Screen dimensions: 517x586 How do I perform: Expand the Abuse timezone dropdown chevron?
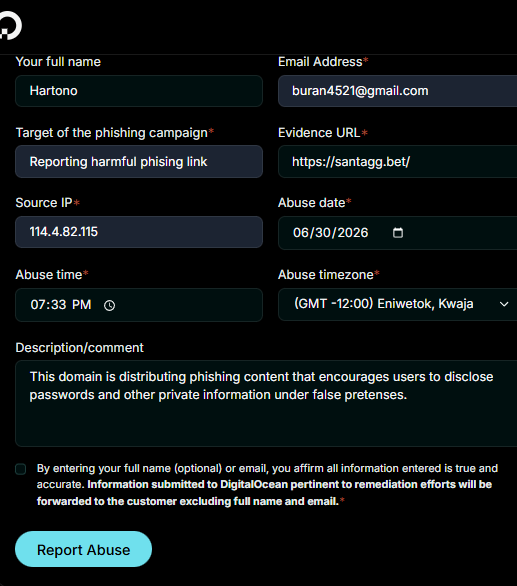coord(504,304)
